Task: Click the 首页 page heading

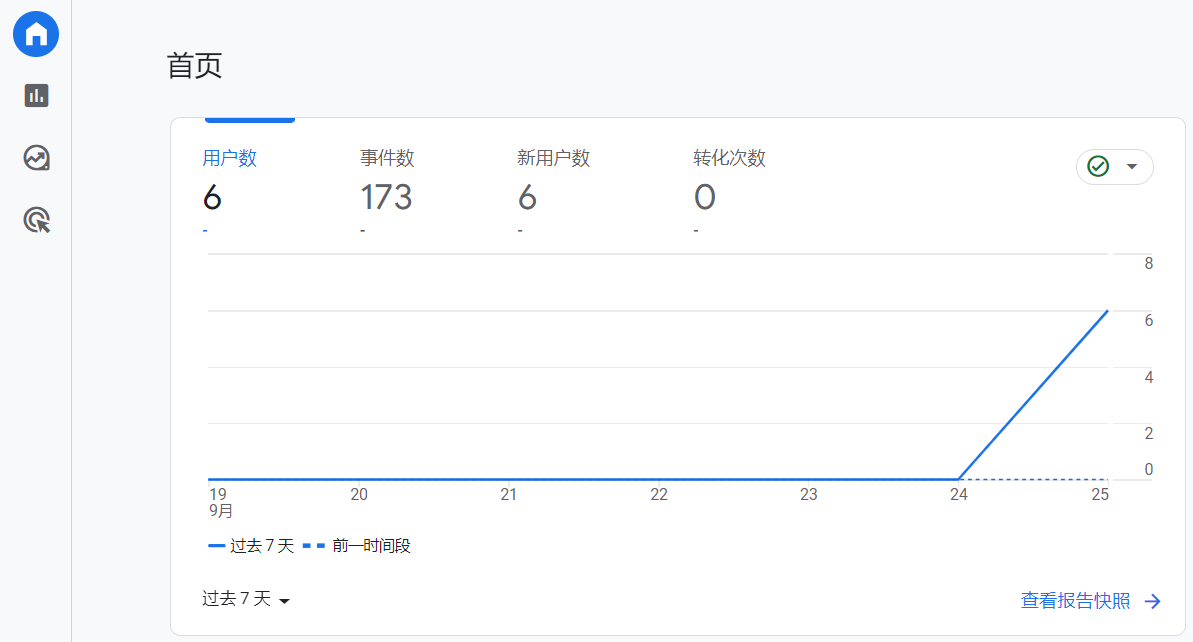Action: point(194,66)
